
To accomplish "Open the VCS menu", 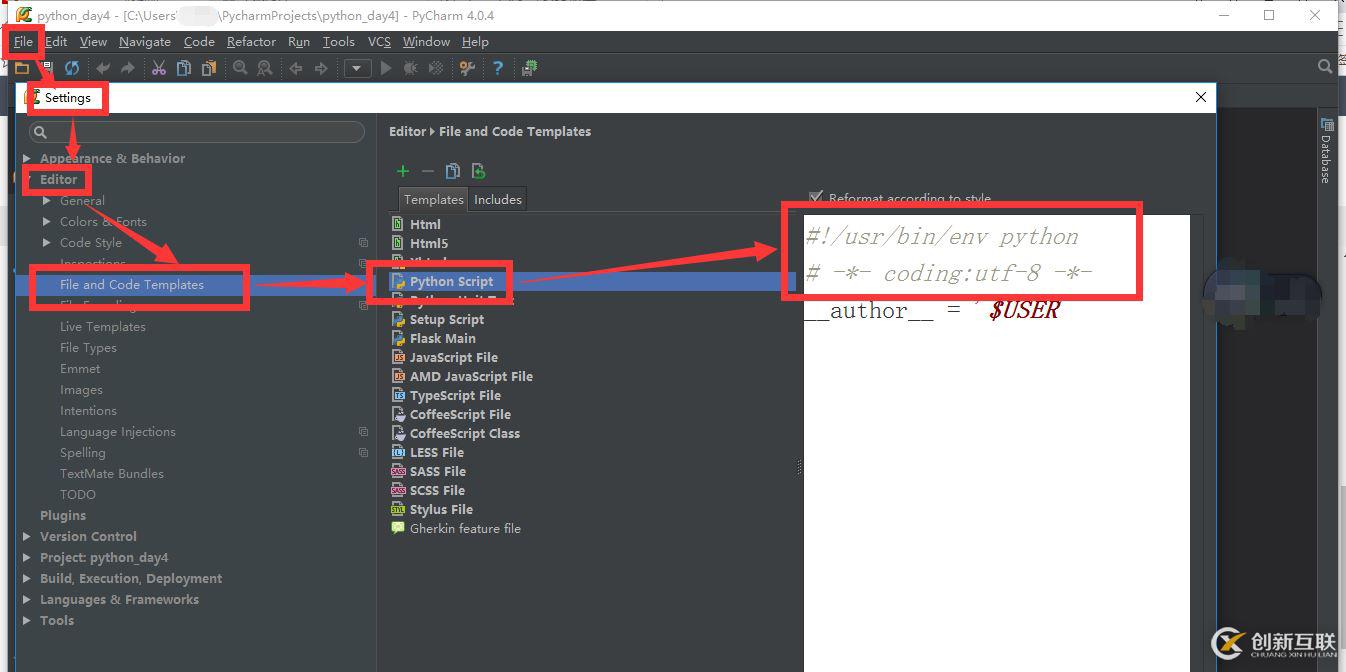I will (379, 41).
